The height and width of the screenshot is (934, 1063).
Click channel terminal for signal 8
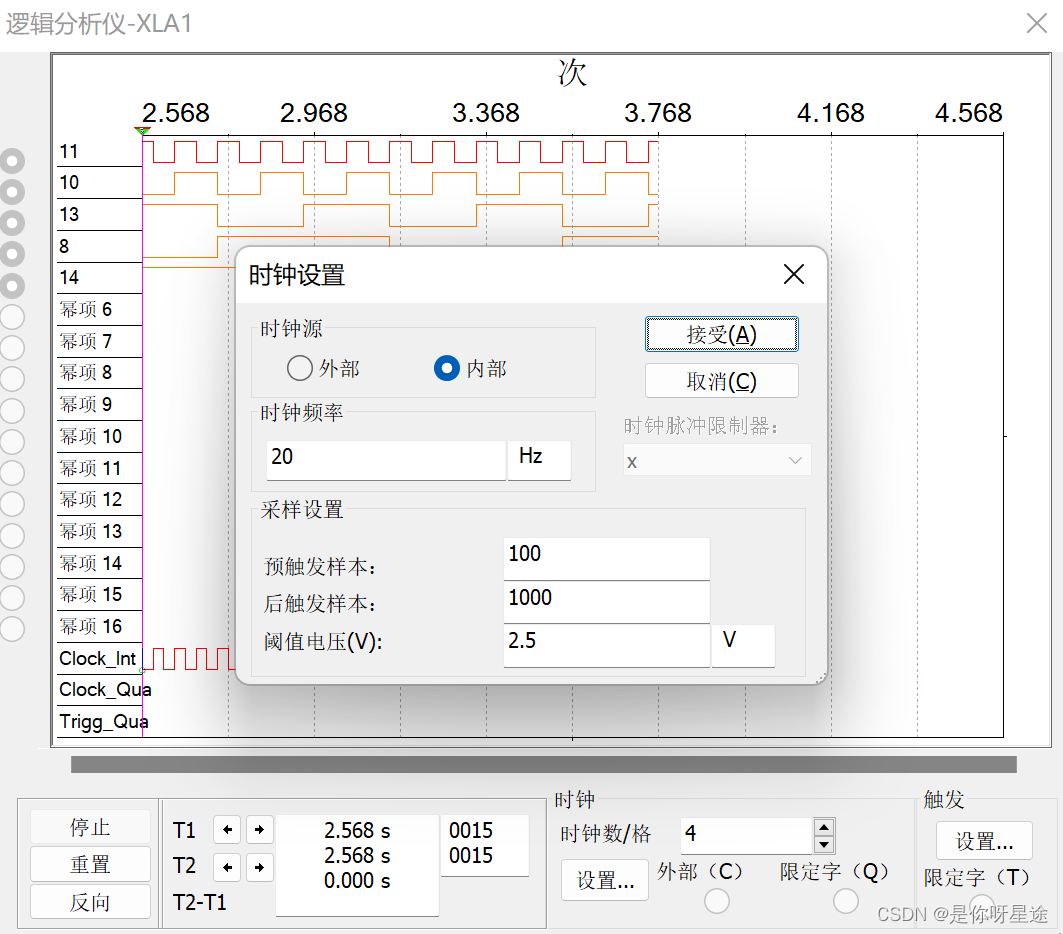coord(12,254)
